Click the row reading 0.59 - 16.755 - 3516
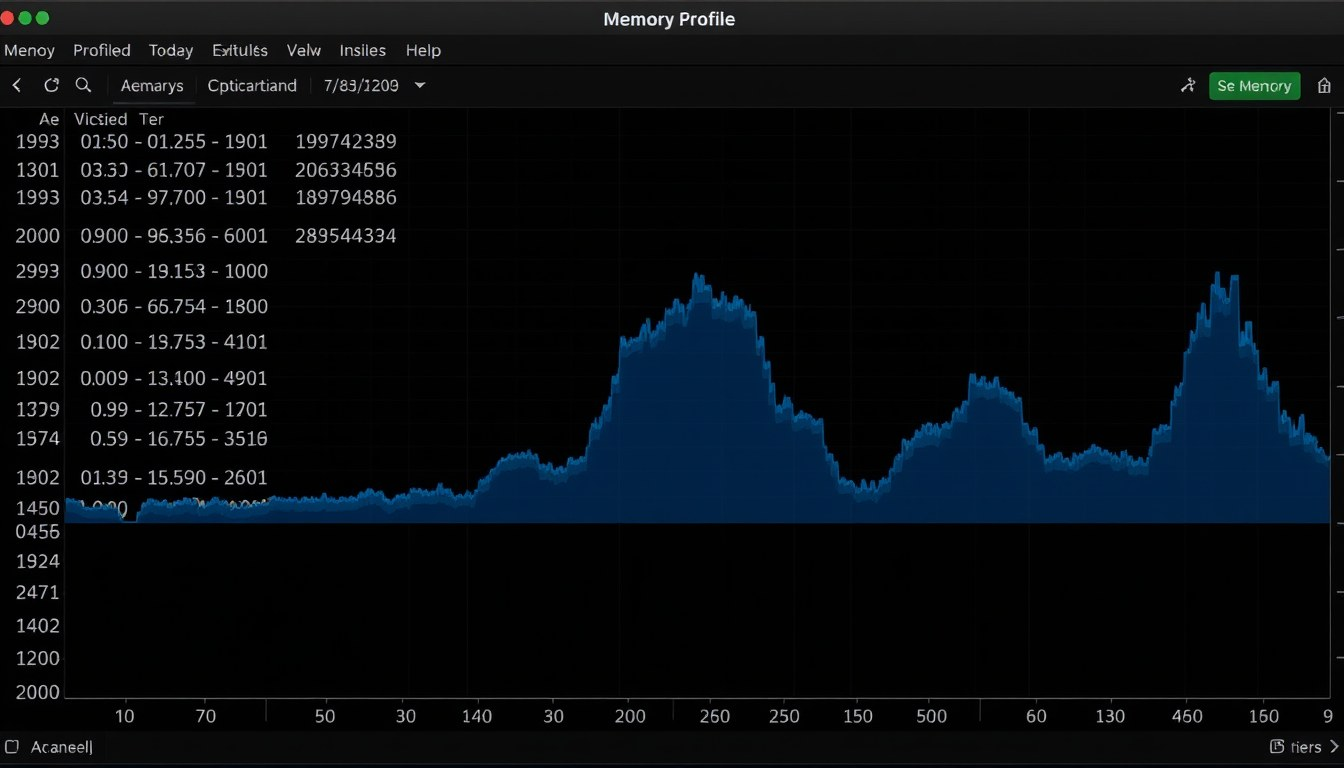 point(142,438)
